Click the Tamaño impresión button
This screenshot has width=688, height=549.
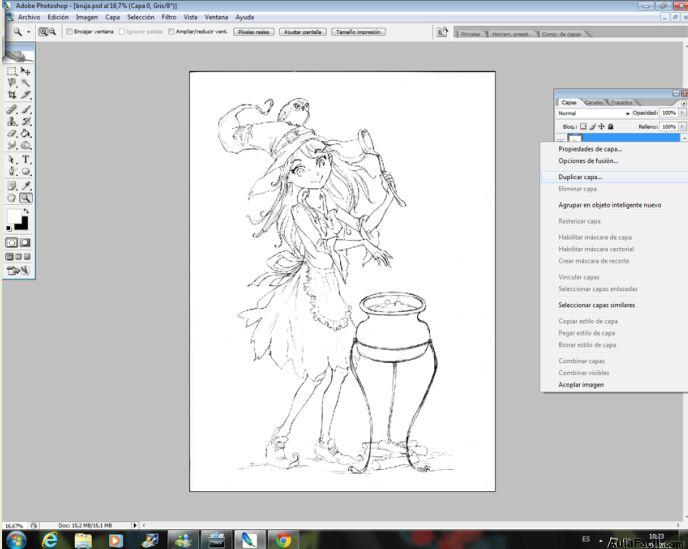coord(358,32)
